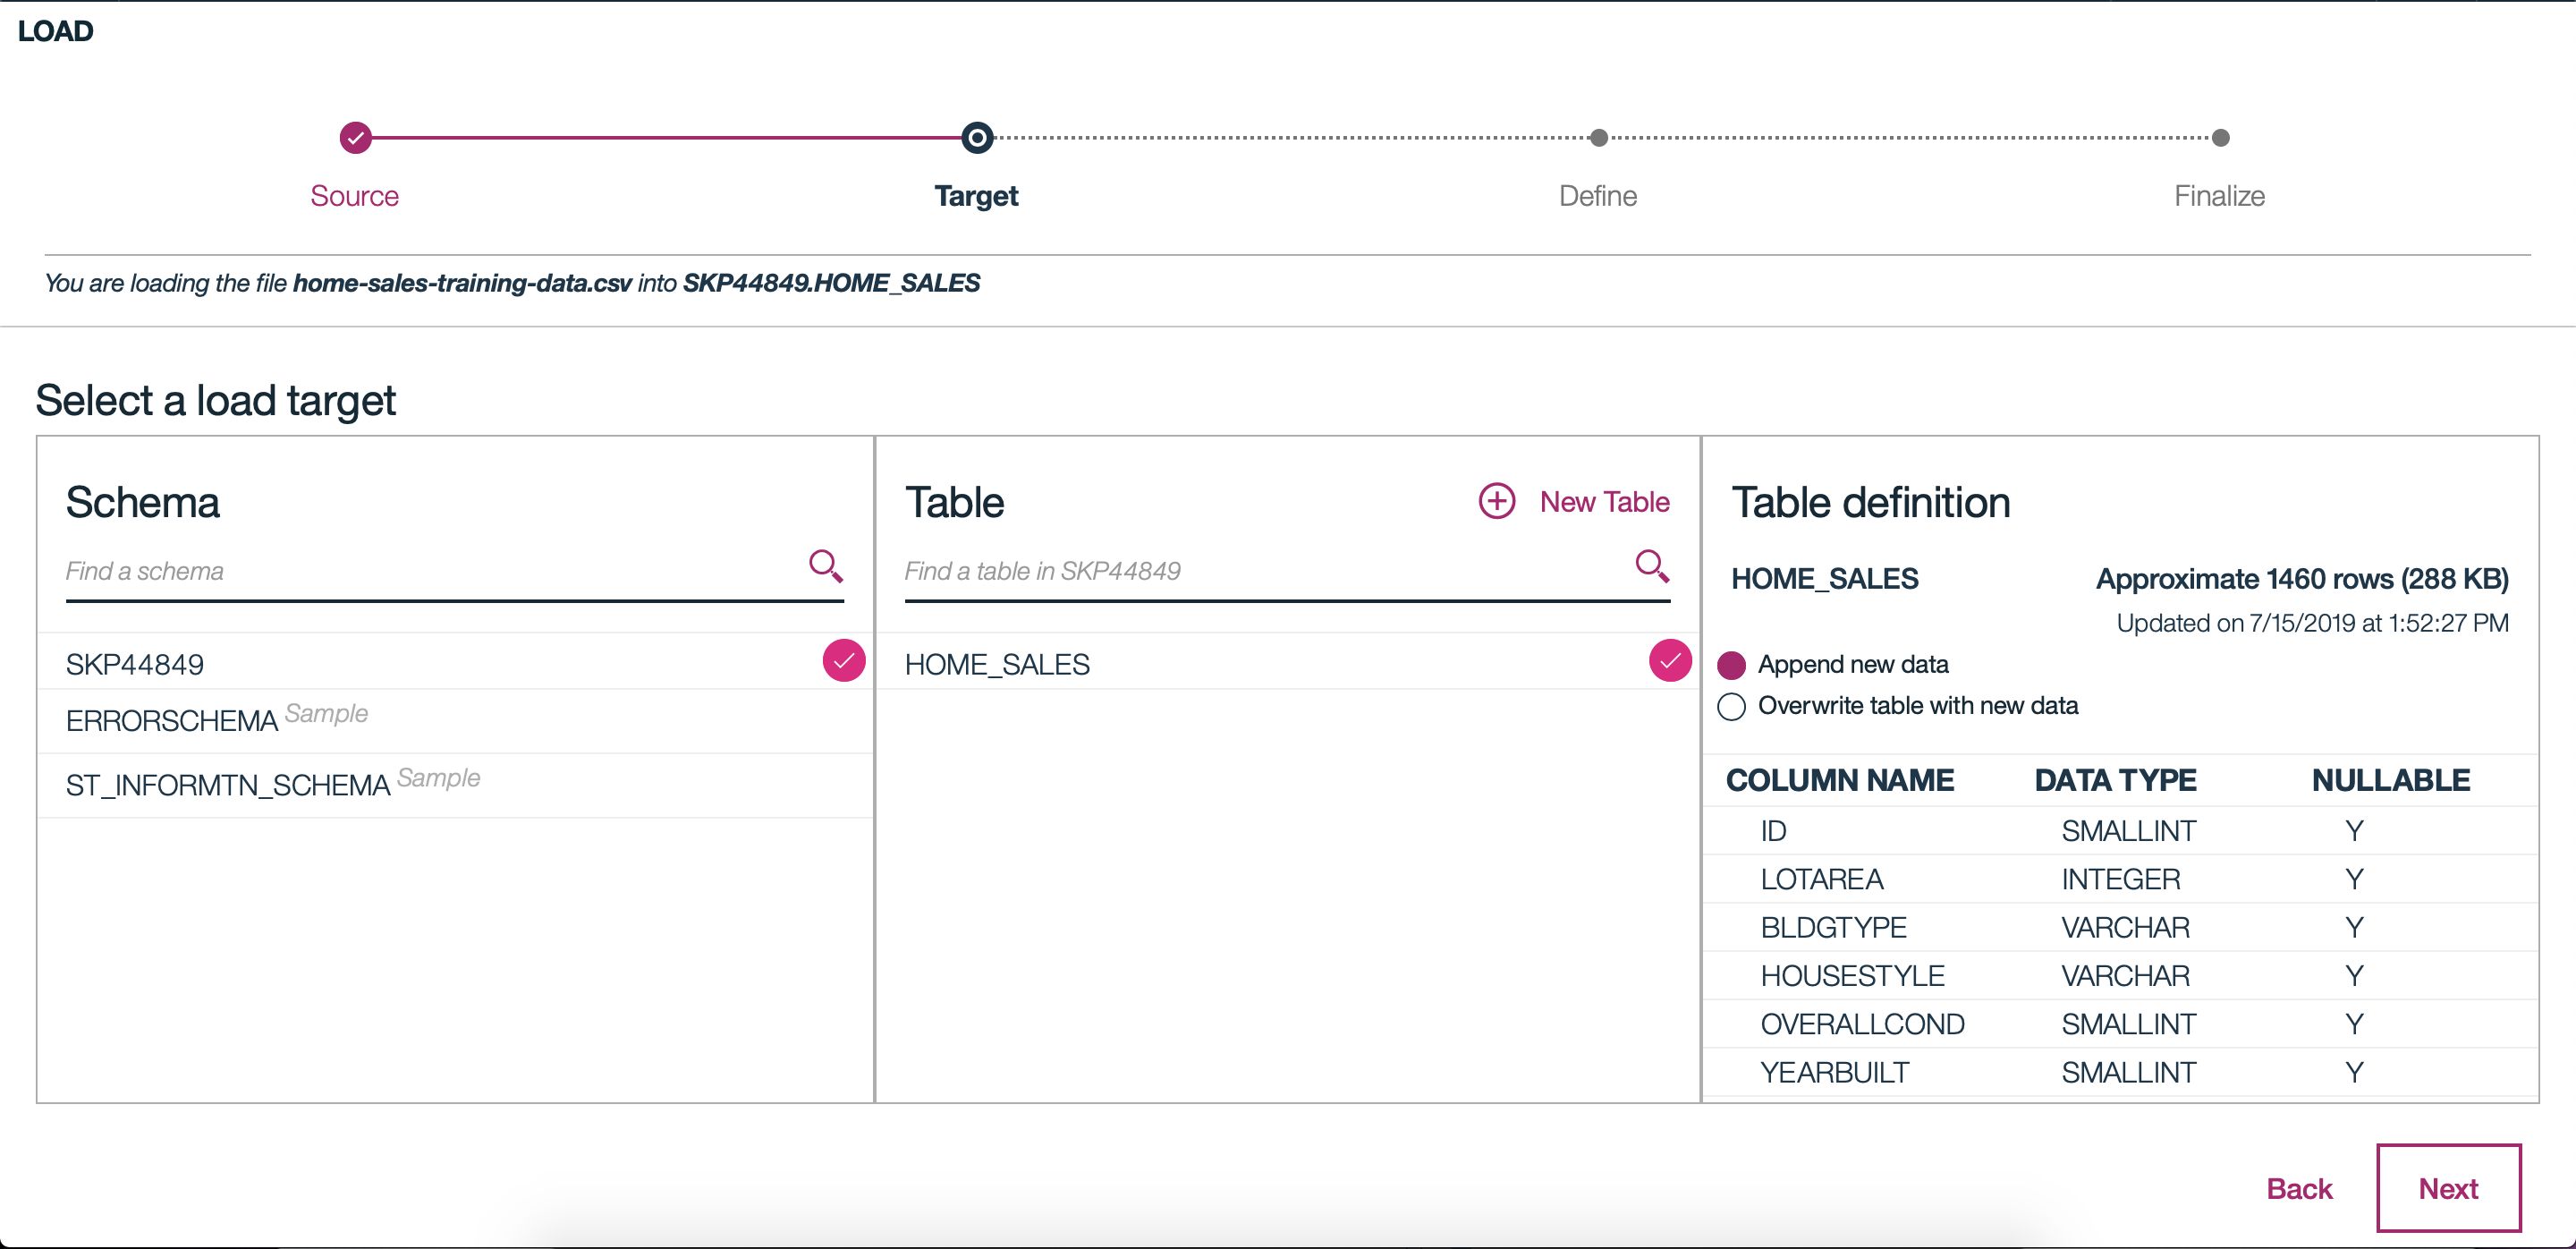Click the completed Source step circle
The height and width of the screenshot is (1249, 2576).
pos(355,138)
